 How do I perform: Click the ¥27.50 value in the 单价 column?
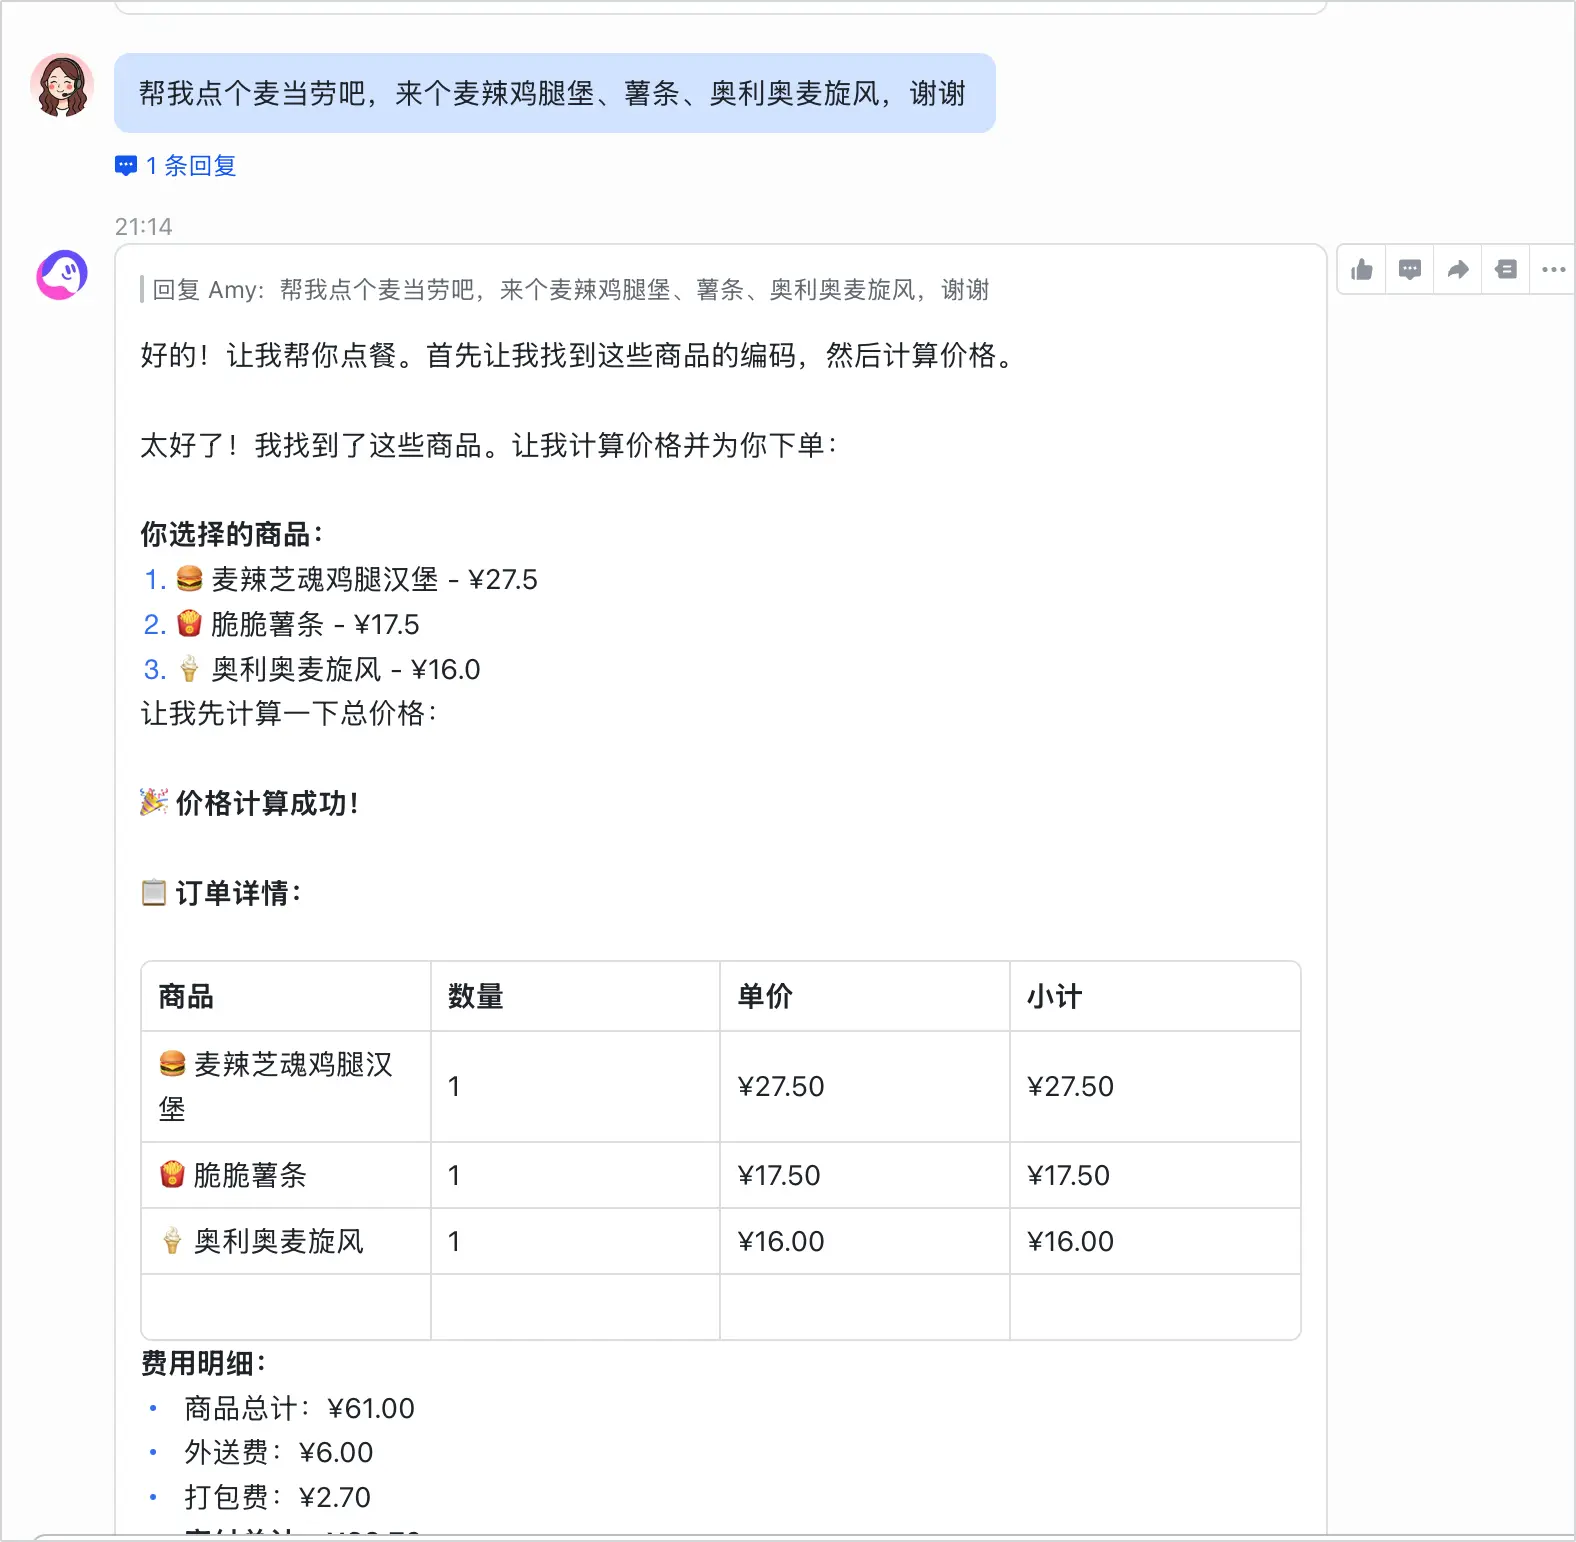coord(781,1086)
